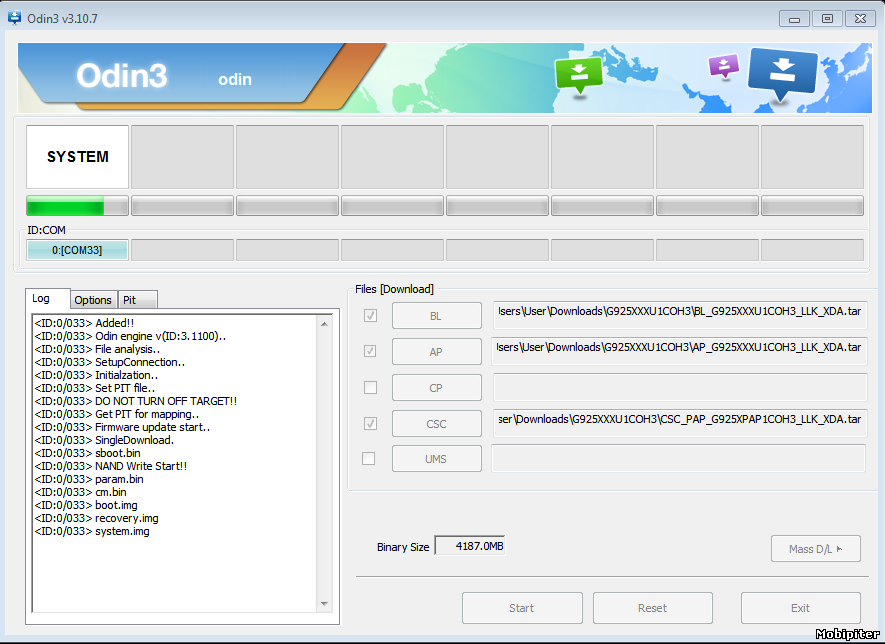The image size is (885, 644).
Task: Click the large blue download bubble icon
Action: tap(782, 74)
